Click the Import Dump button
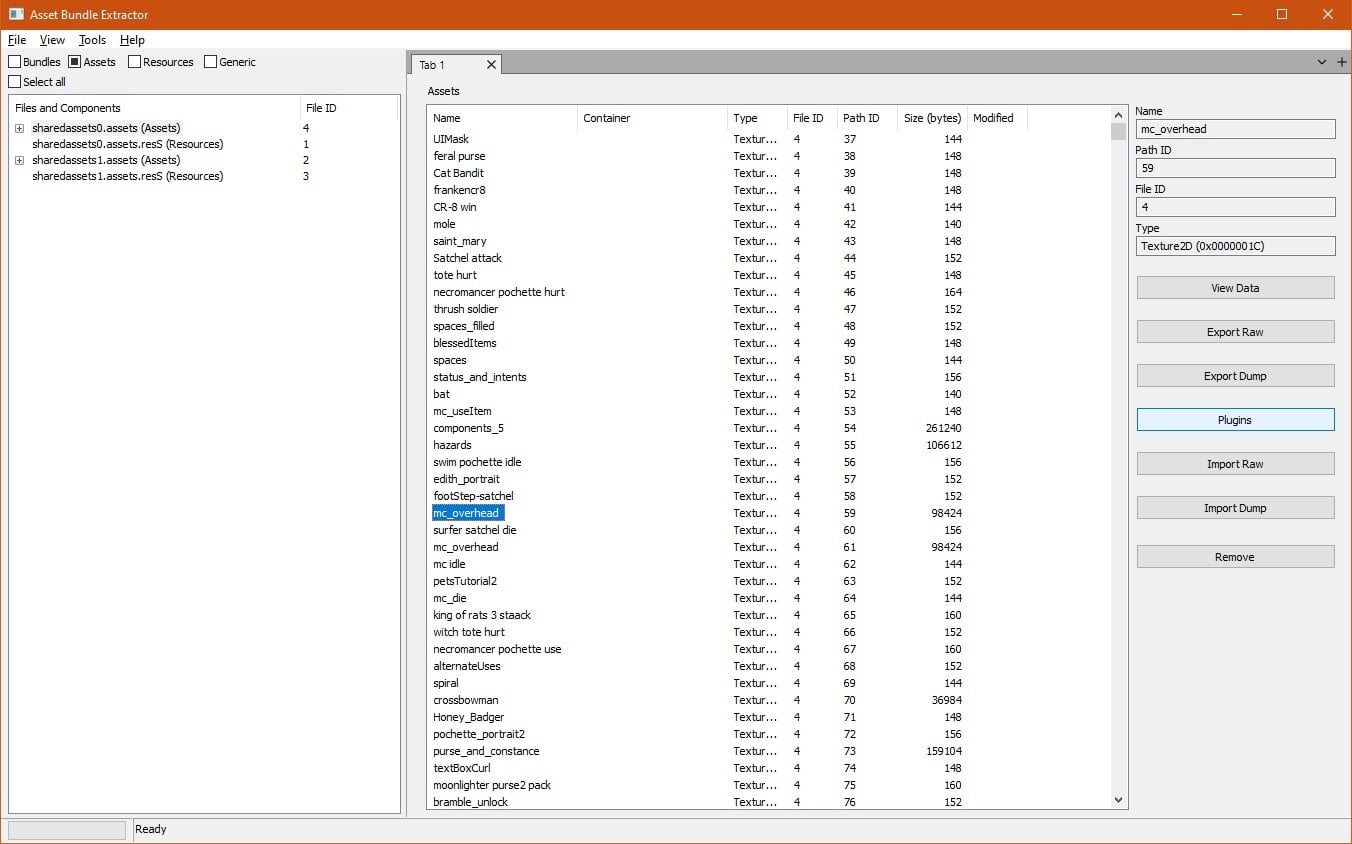This screenshot has width=1352, height=844. (x=1235, y=508)
